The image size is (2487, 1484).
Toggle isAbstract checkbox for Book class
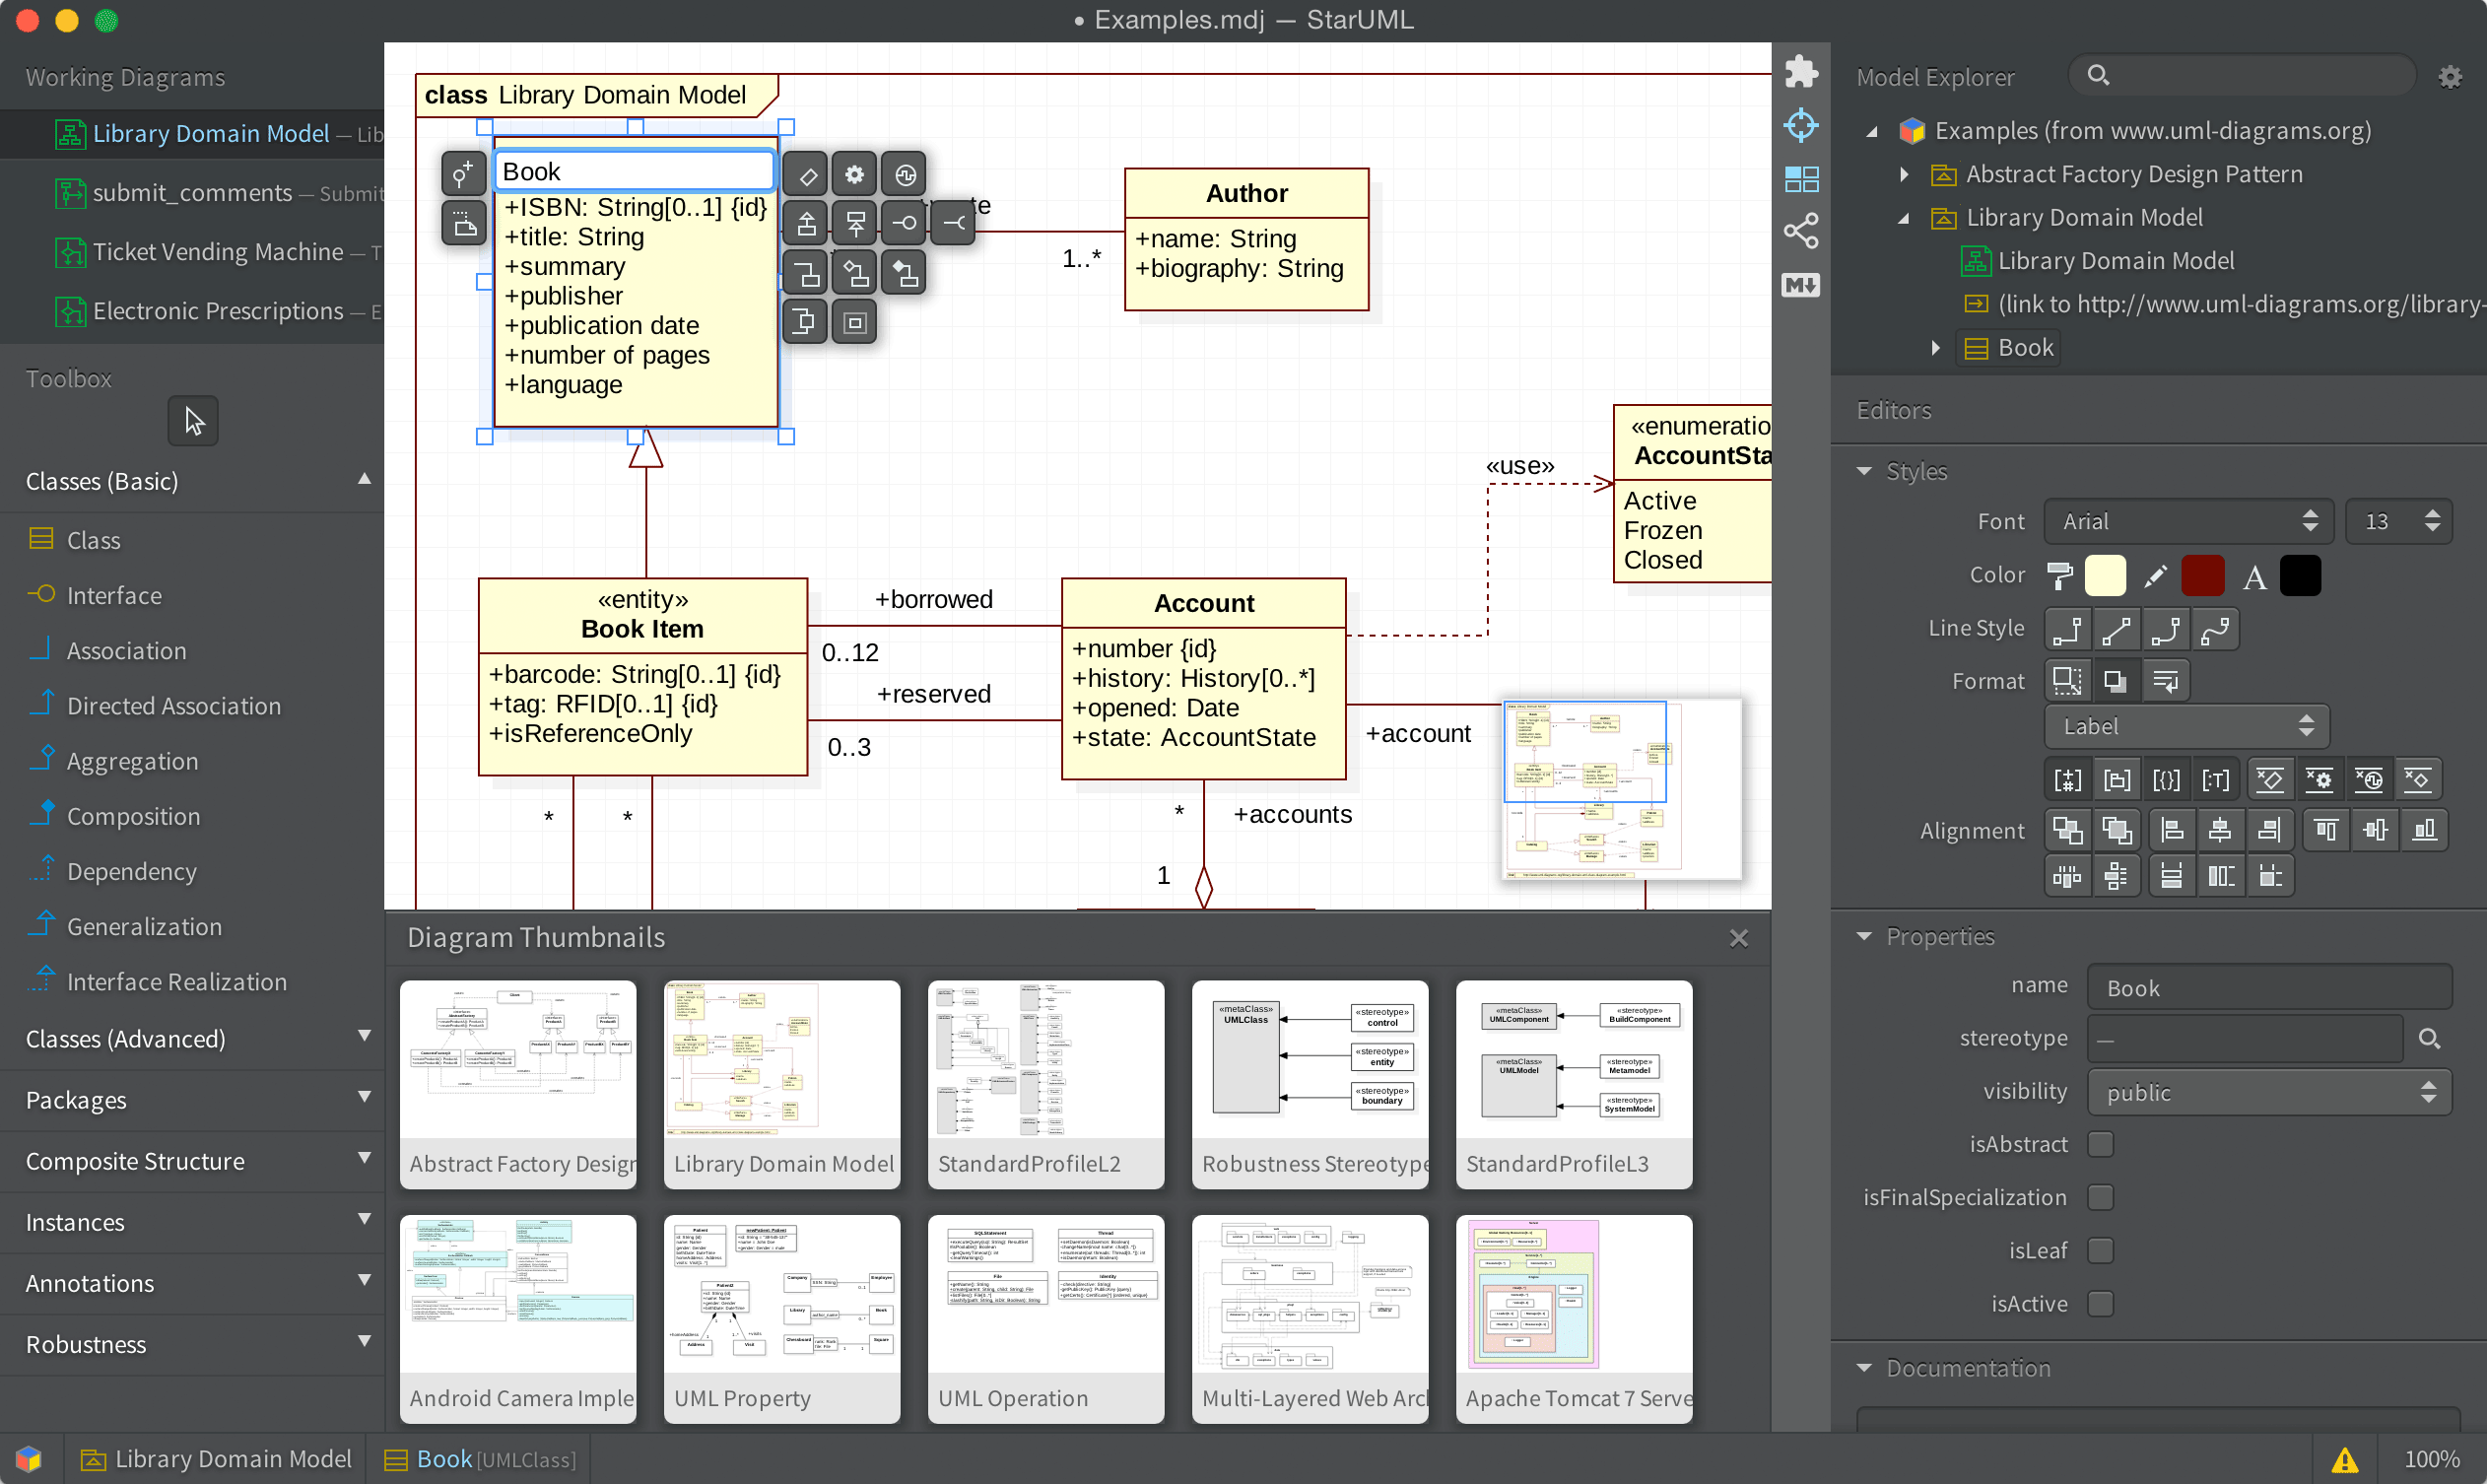coord(2100,1143)
